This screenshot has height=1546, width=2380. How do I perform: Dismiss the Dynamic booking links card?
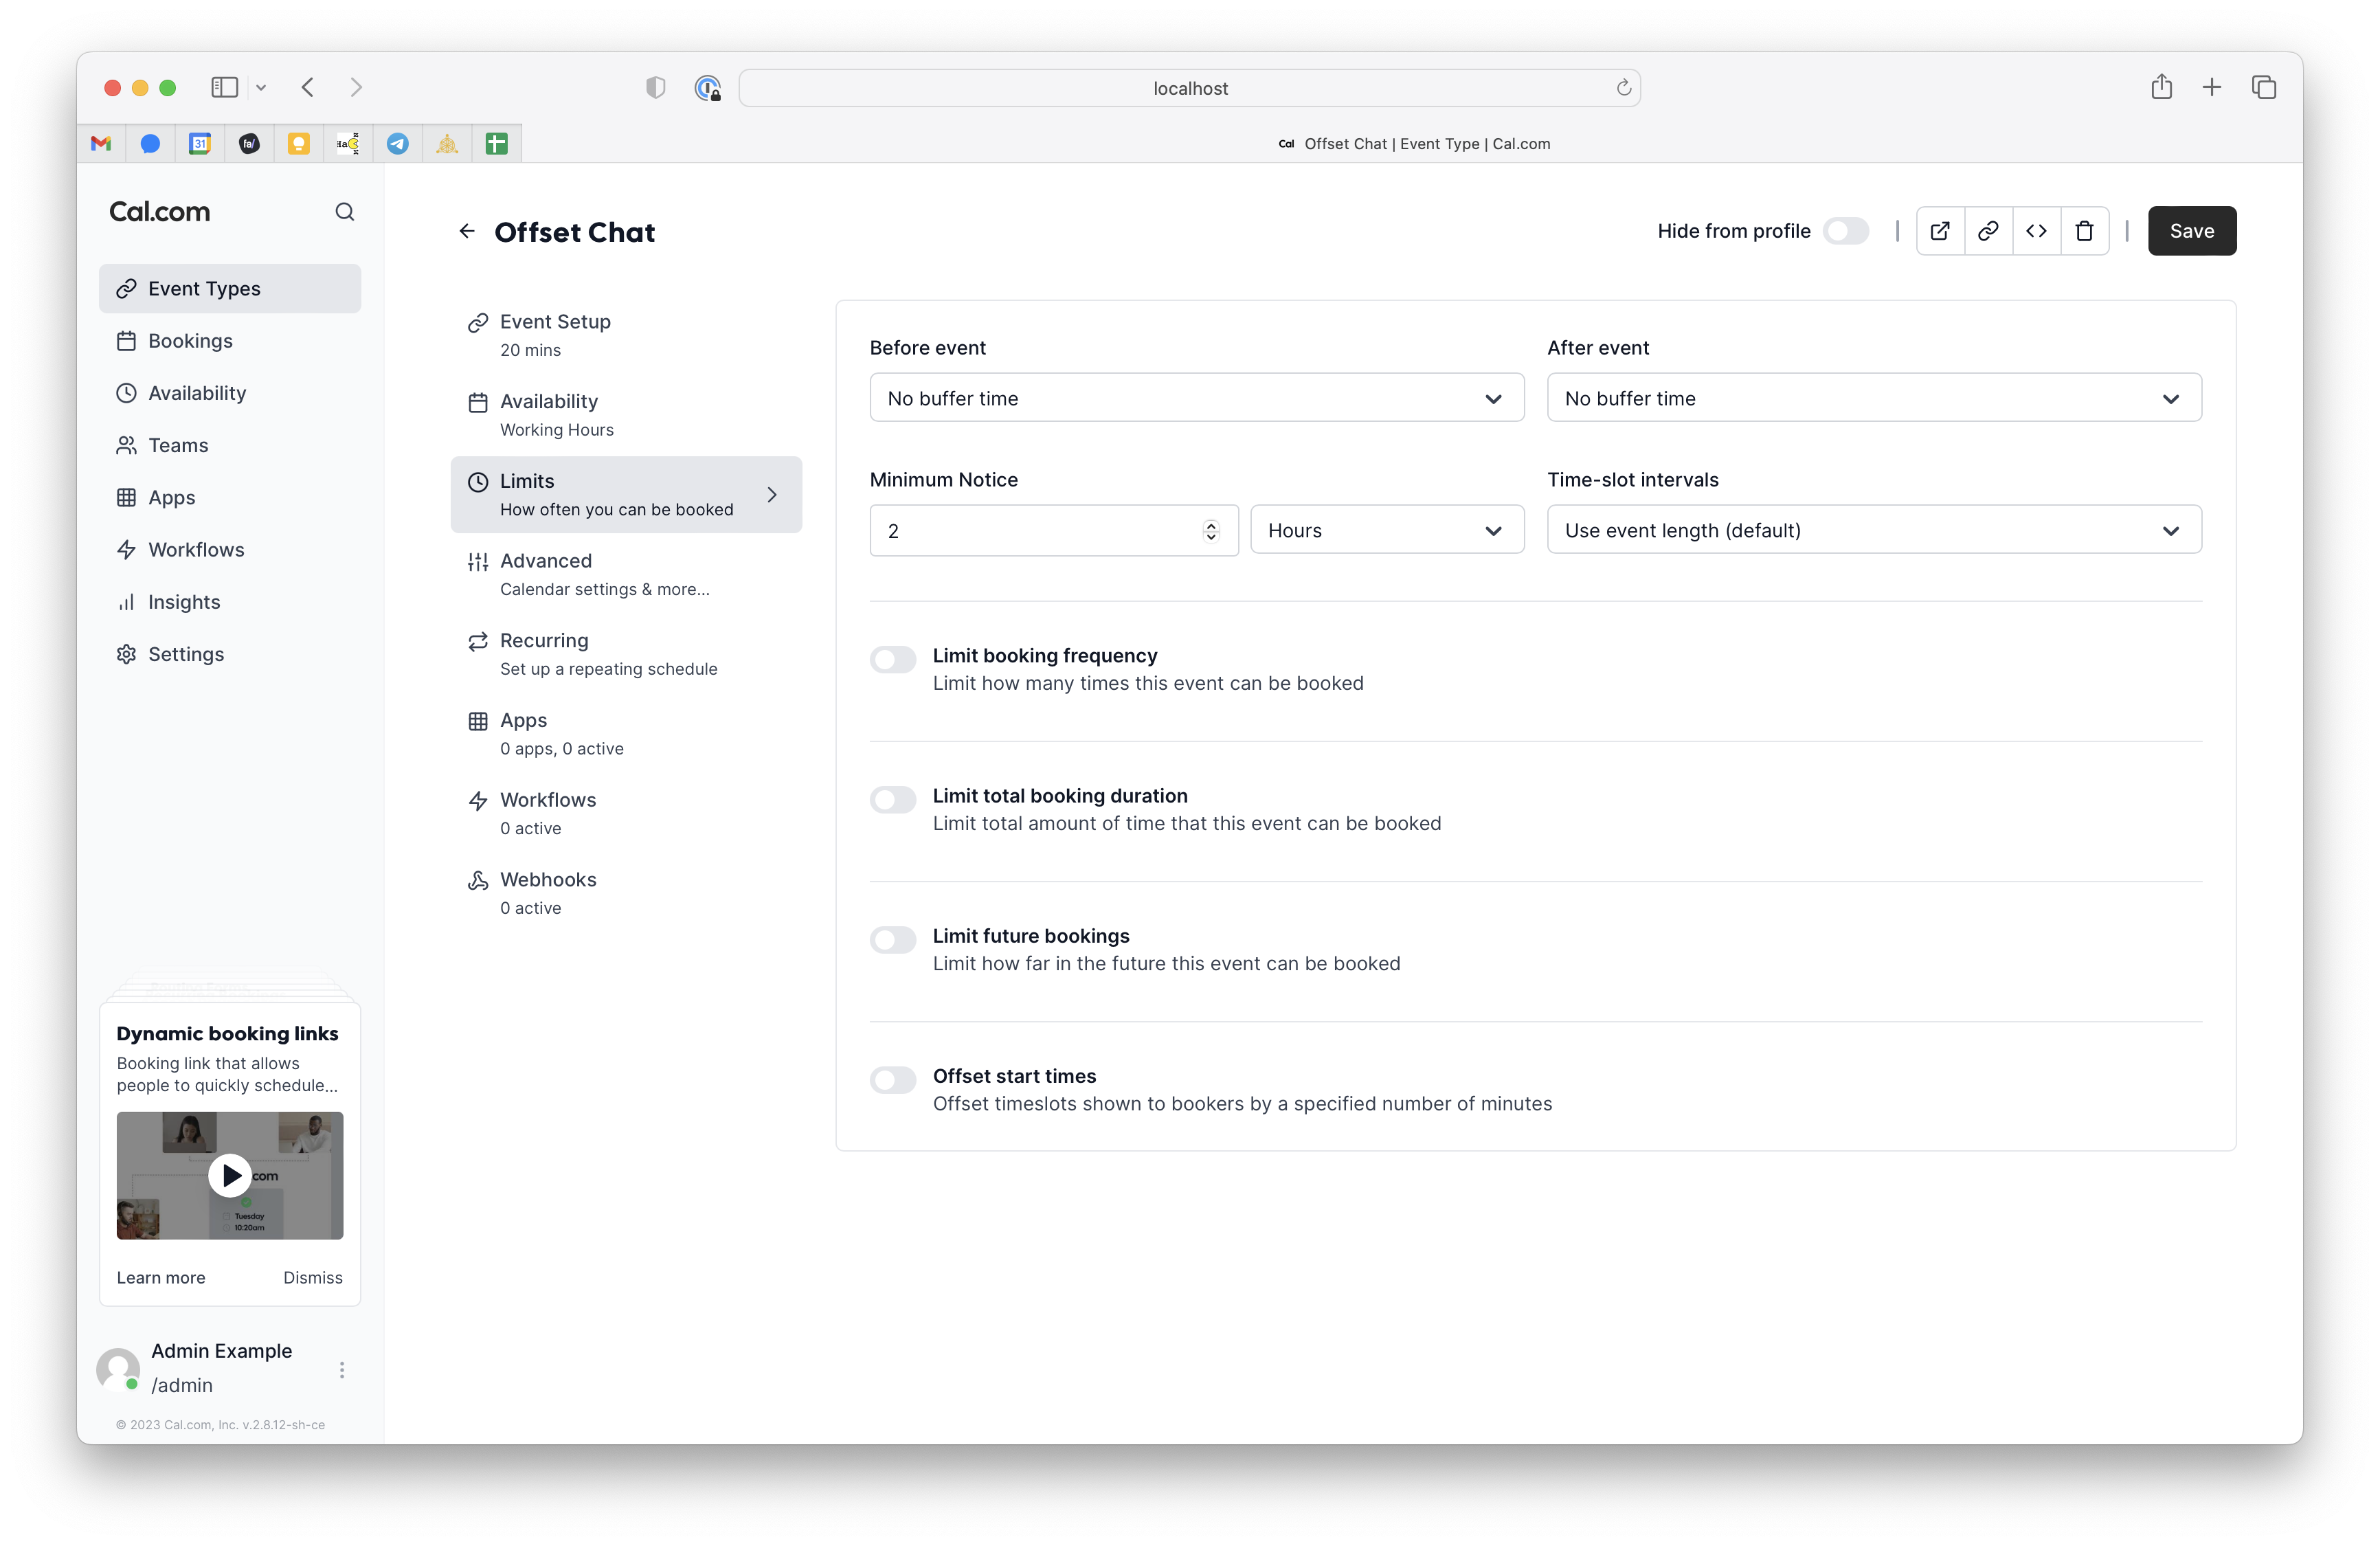312,1277
